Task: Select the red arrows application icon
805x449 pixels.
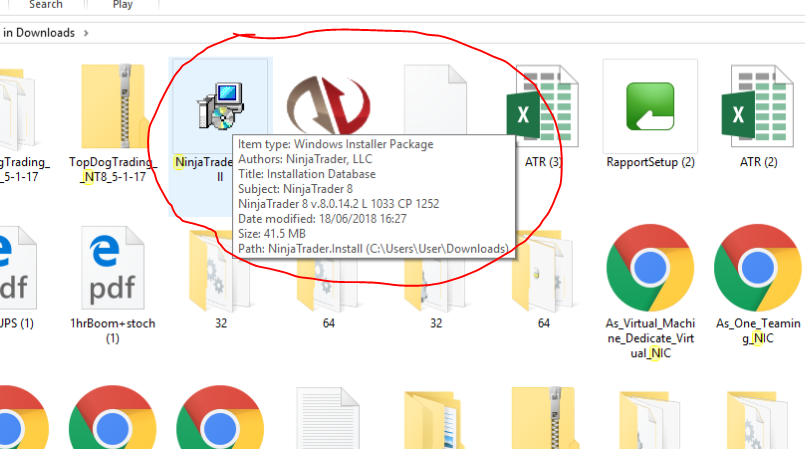Action: [x=329, y=105]
